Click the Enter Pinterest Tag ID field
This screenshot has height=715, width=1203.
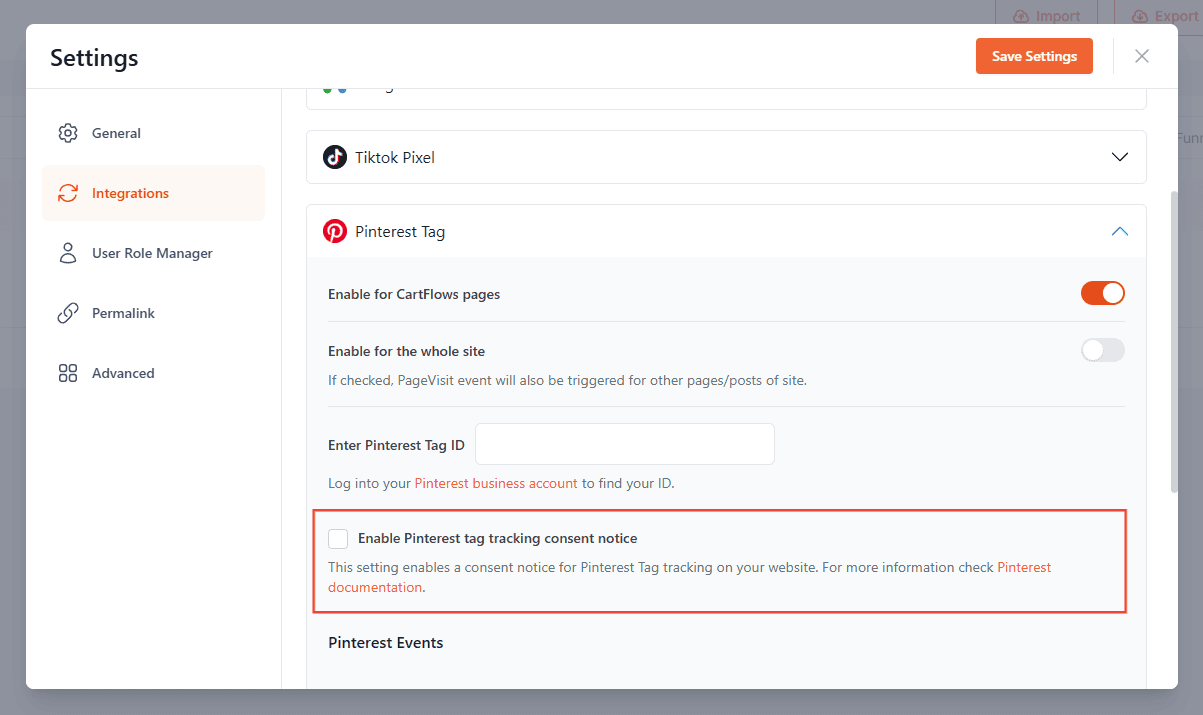(625, 444)
